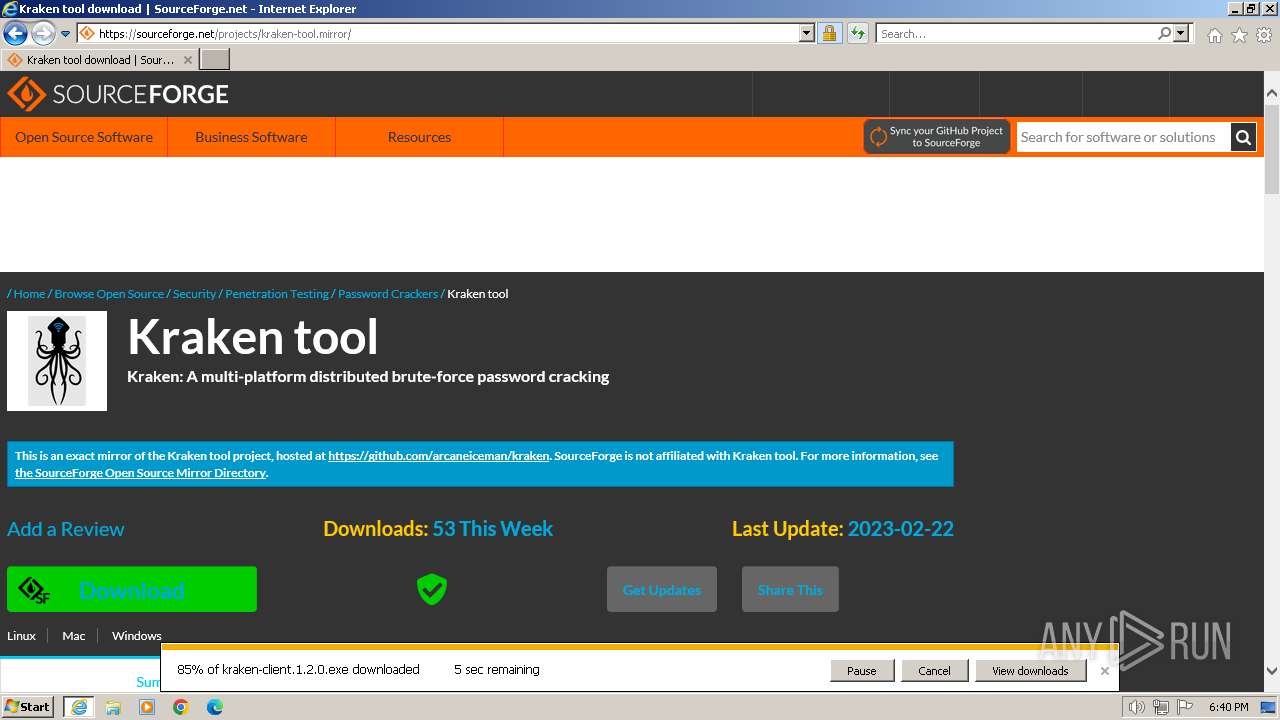The image size is (1280, 720).
Task: Click the Home icon in IE
Action: click(x=1214, y=35)
